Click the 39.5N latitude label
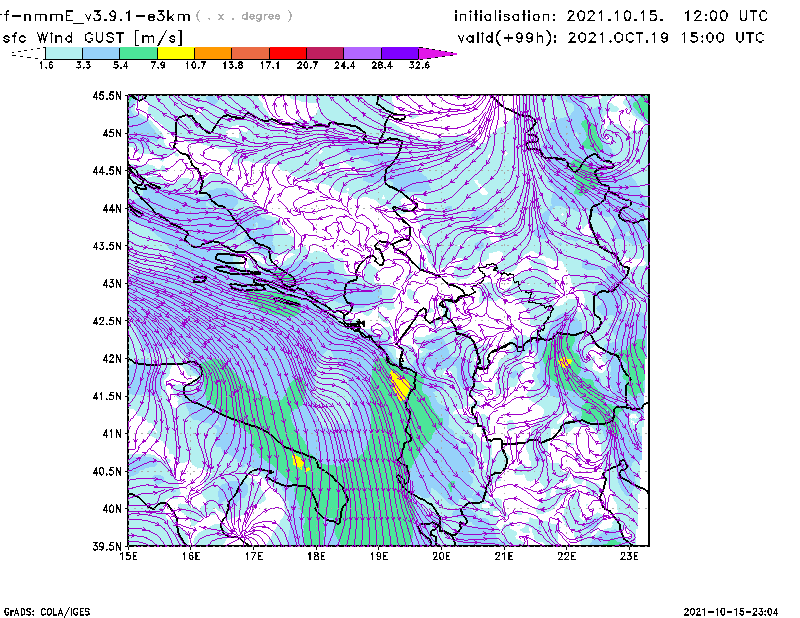The width and height of the screenshot is (800, 618). coord(107,547)
